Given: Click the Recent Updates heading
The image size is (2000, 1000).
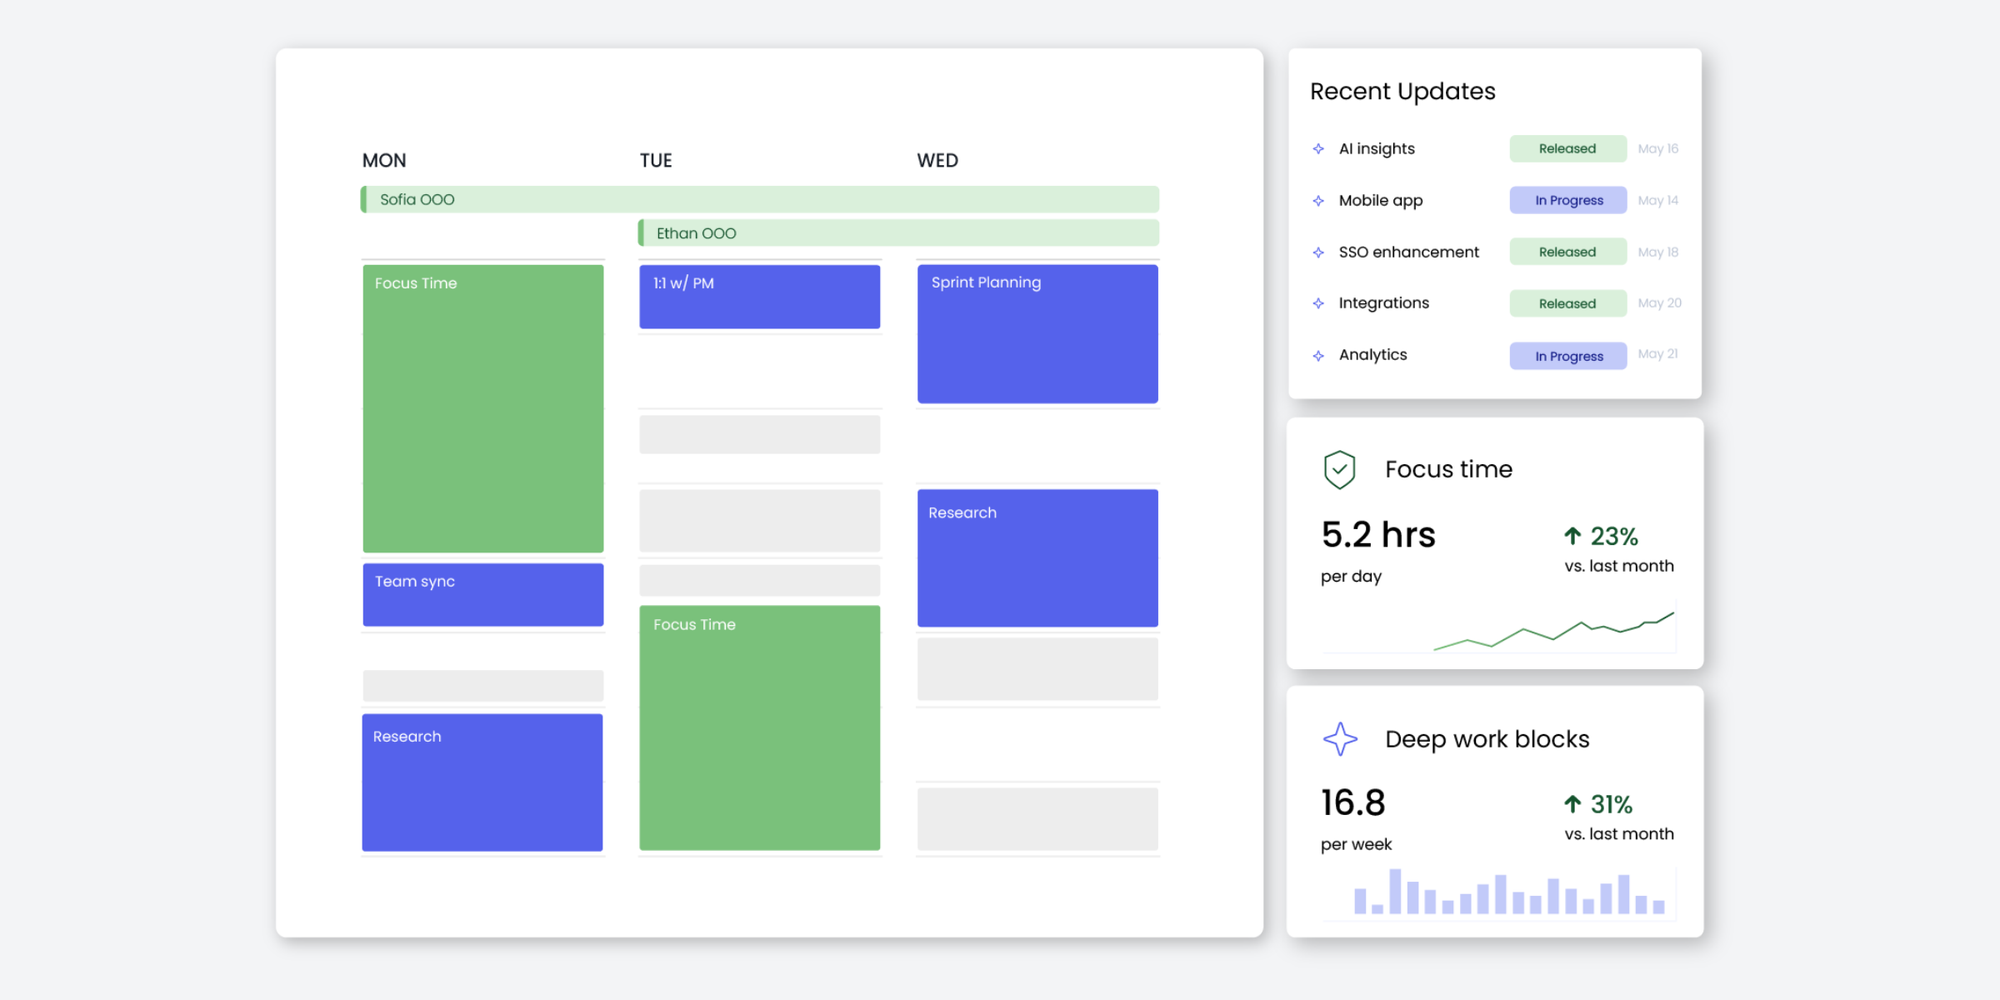Looking at the screenshot, I should tap(1403, 91).
